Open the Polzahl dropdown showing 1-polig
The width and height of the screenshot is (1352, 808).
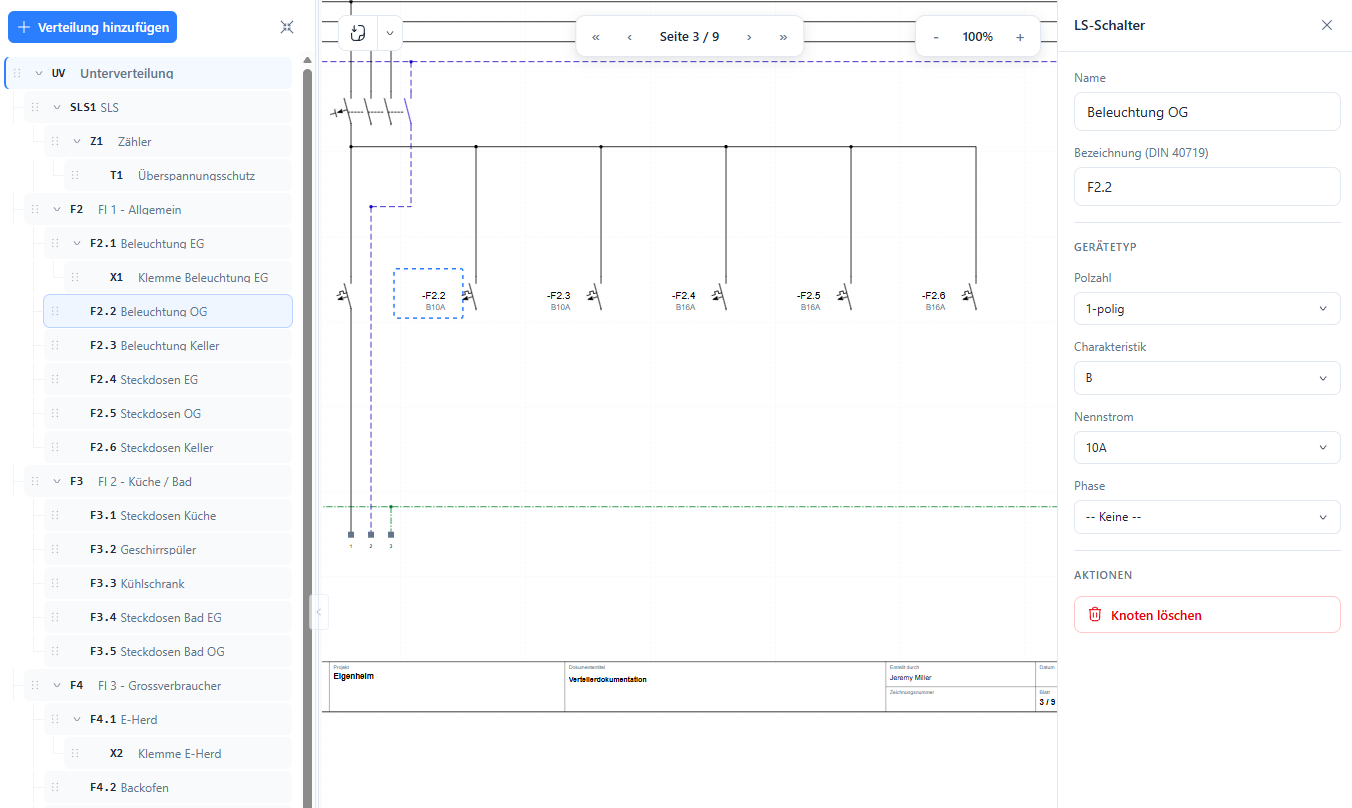tap(1207, 308)
